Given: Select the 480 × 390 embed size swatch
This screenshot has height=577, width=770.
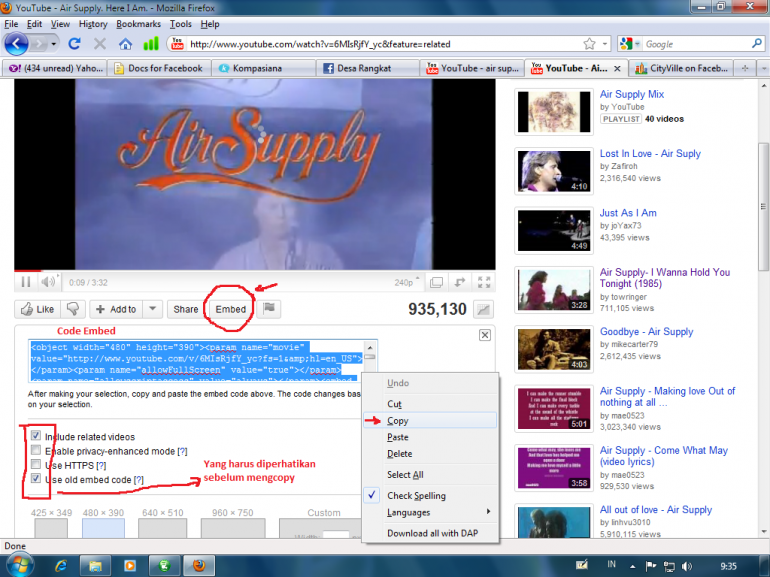Looking at the screenshot, I should point(103,528).
